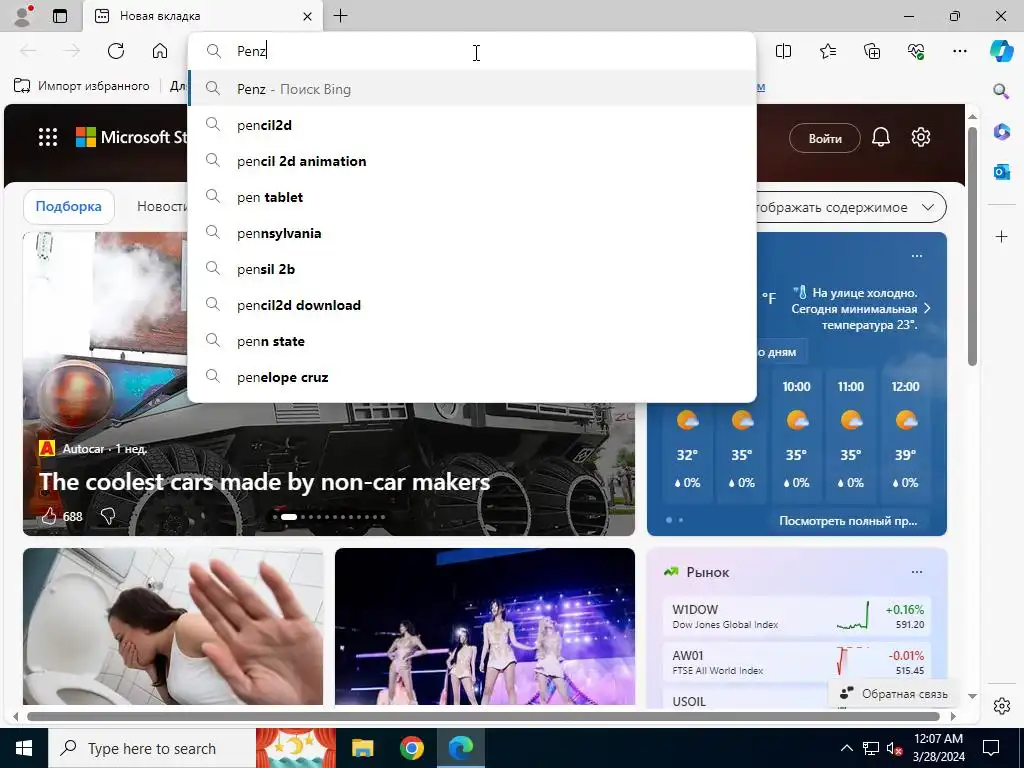
Task: Open sidebar settings gear at bottom
Action: click(x=1001, y=706)
